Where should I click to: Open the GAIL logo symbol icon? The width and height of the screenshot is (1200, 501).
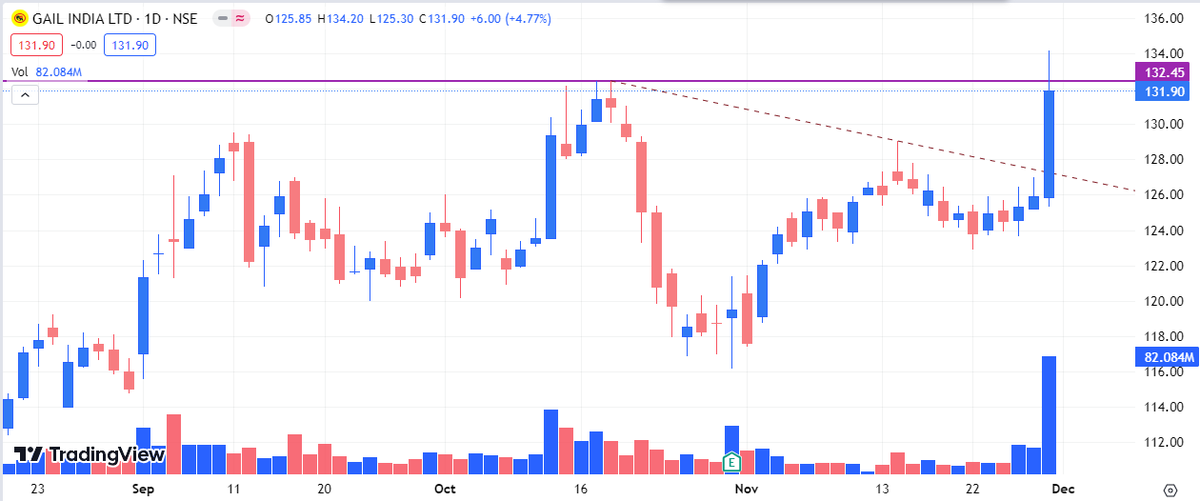point(19,19)
